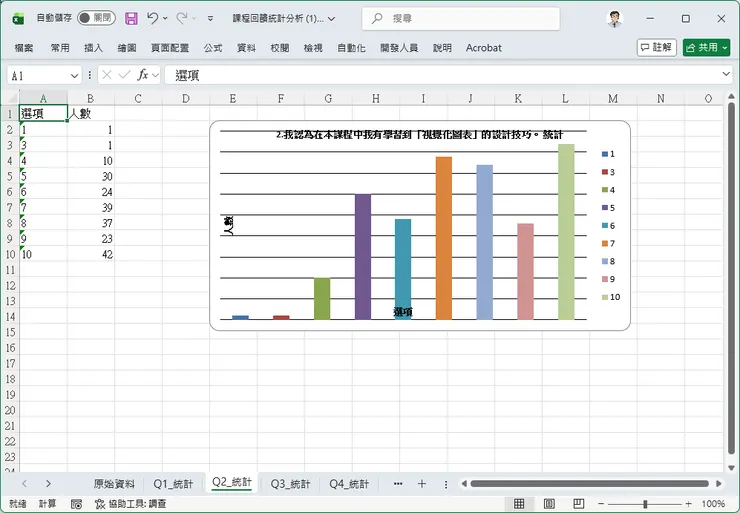
Task: Open the Undo history dropdown
Action: 165,18
